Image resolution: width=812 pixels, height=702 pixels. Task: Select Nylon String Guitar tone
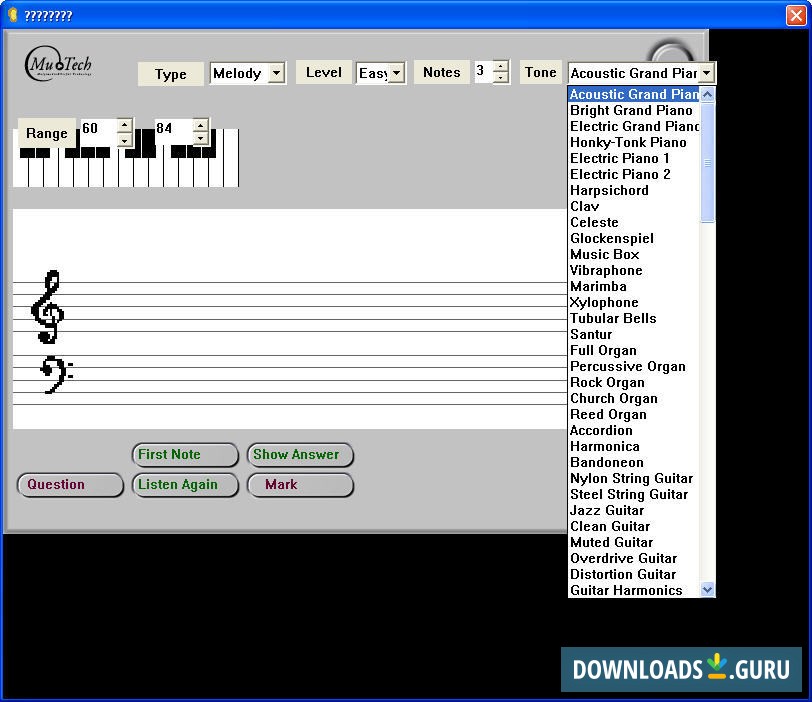634,479
